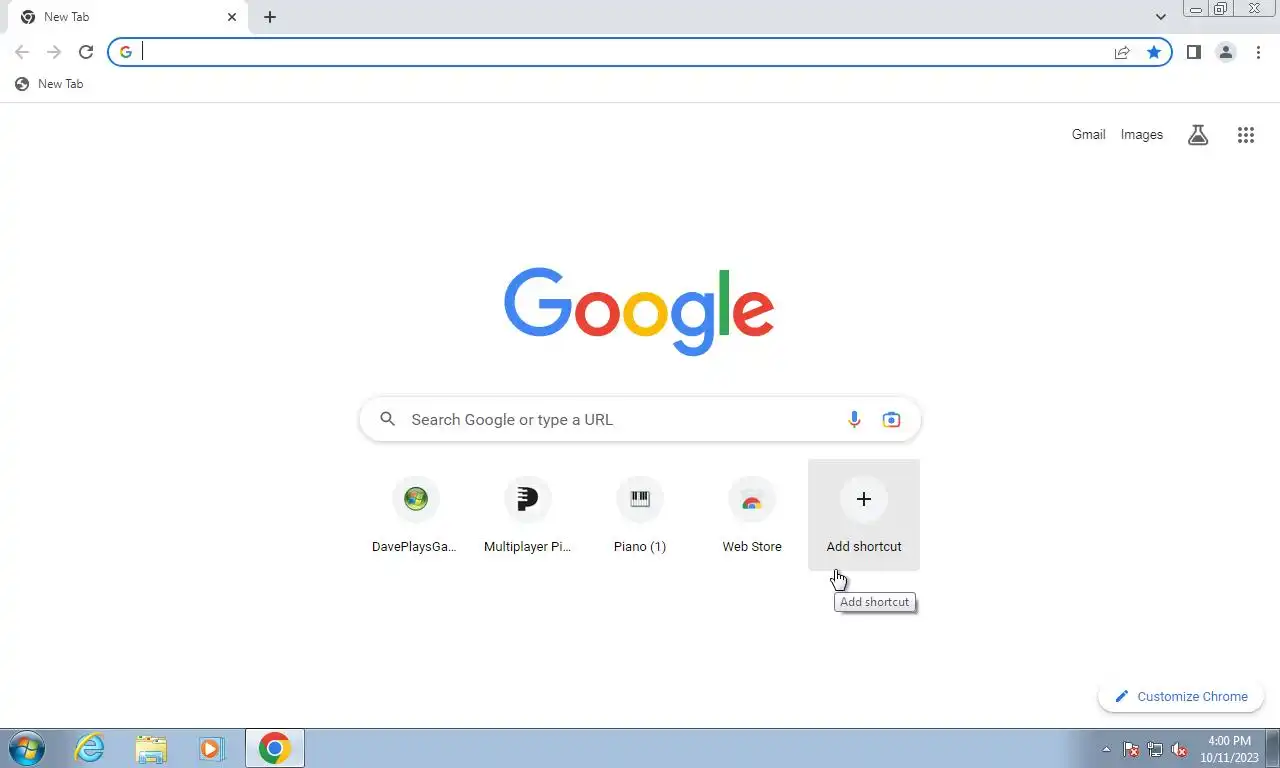
Task: Open the profile avatar menu
Action: click(x=1226, y=52)
